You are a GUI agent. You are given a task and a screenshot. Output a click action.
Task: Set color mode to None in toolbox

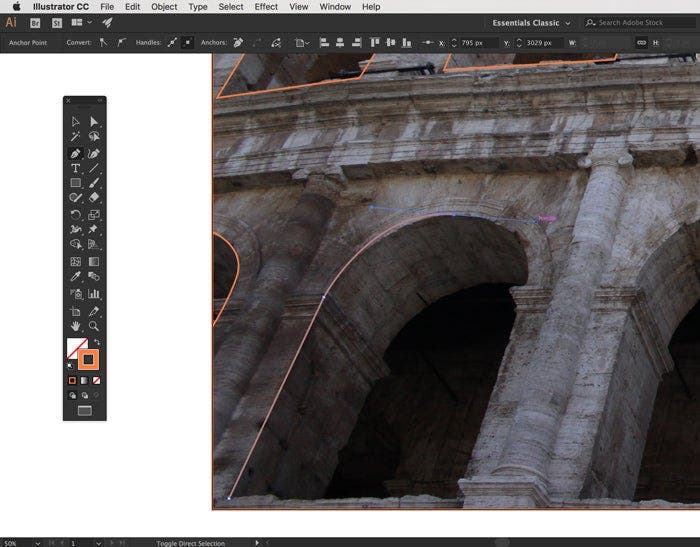(x=97, y=380)
